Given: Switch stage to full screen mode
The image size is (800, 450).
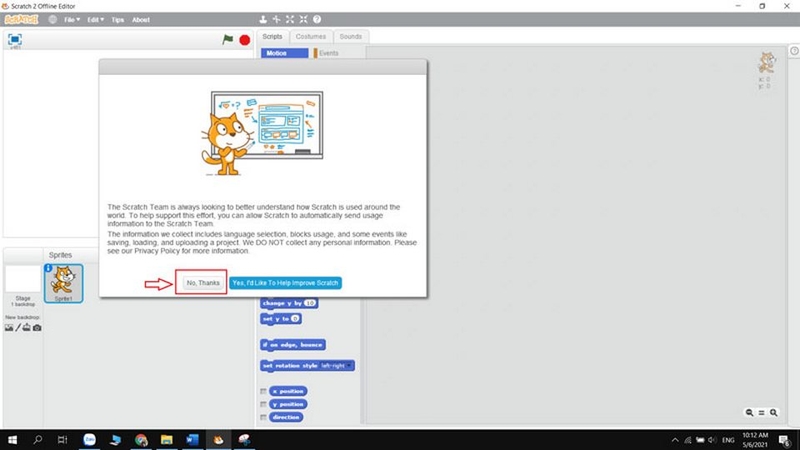Looking at the screenshot, I should coord(15,39).
